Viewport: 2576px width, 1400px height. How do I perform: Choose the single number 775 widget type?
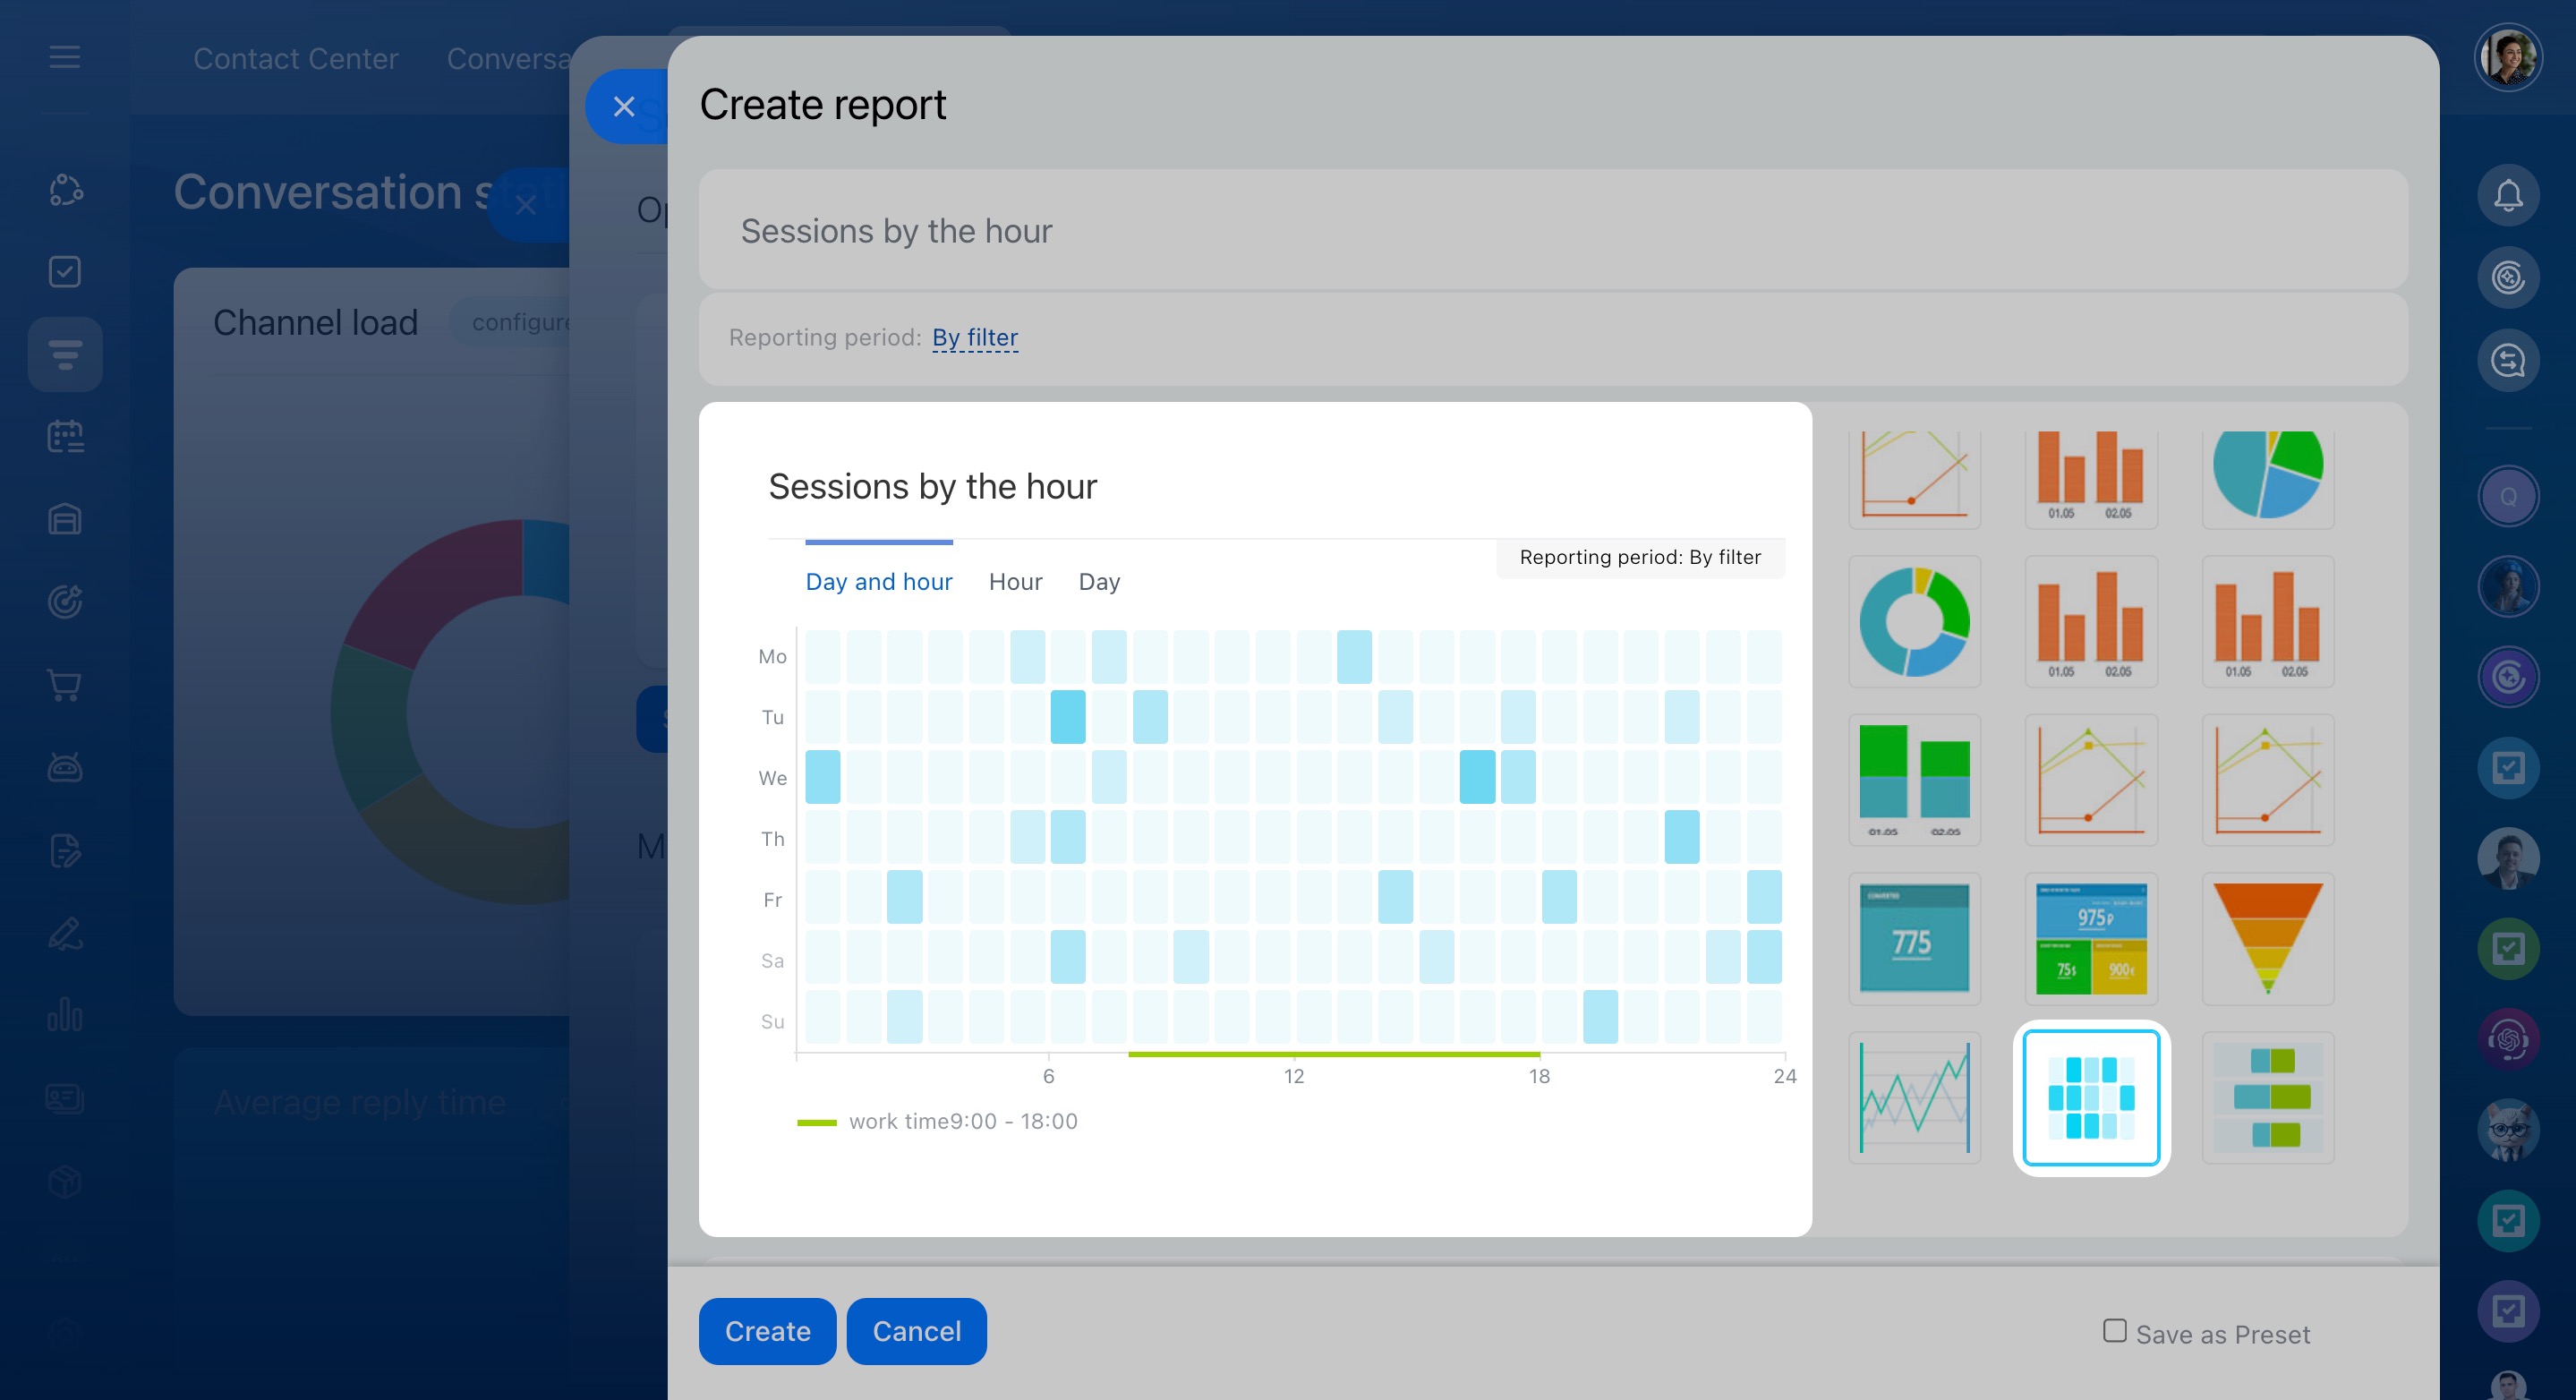coord(1914,938)
